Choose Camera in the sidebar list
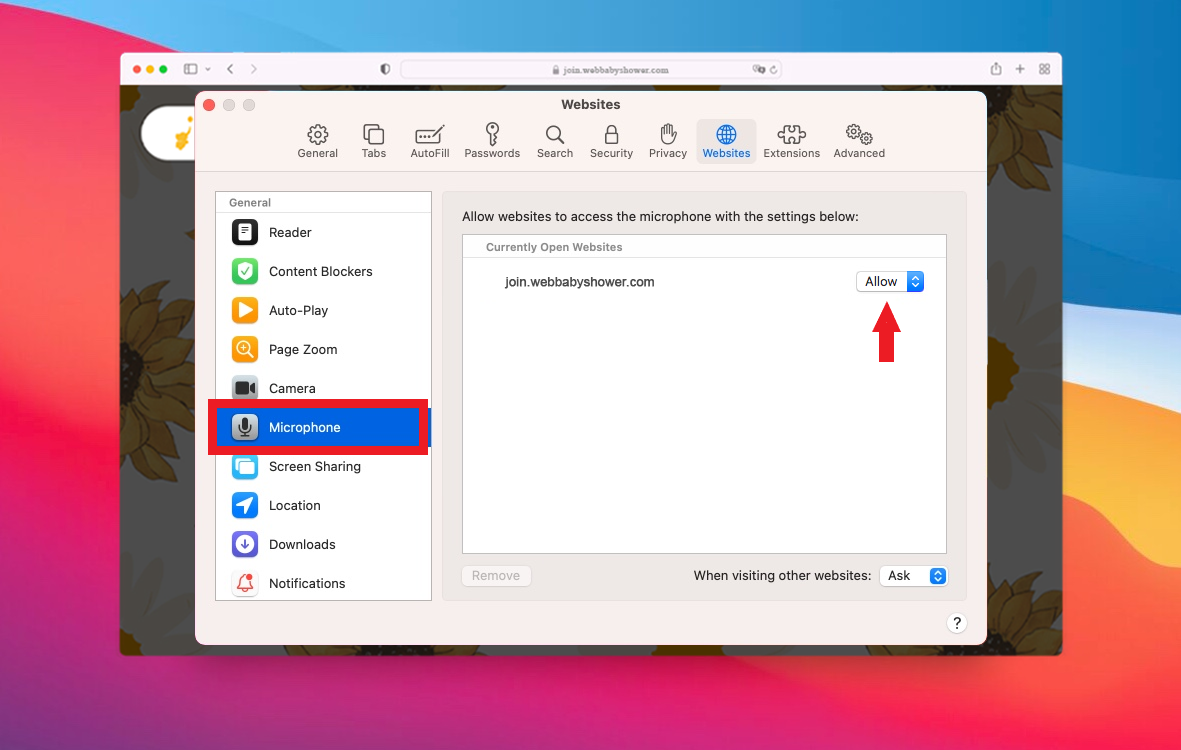The height and width of the screenshot is (750, 1181). pos(323,389)
